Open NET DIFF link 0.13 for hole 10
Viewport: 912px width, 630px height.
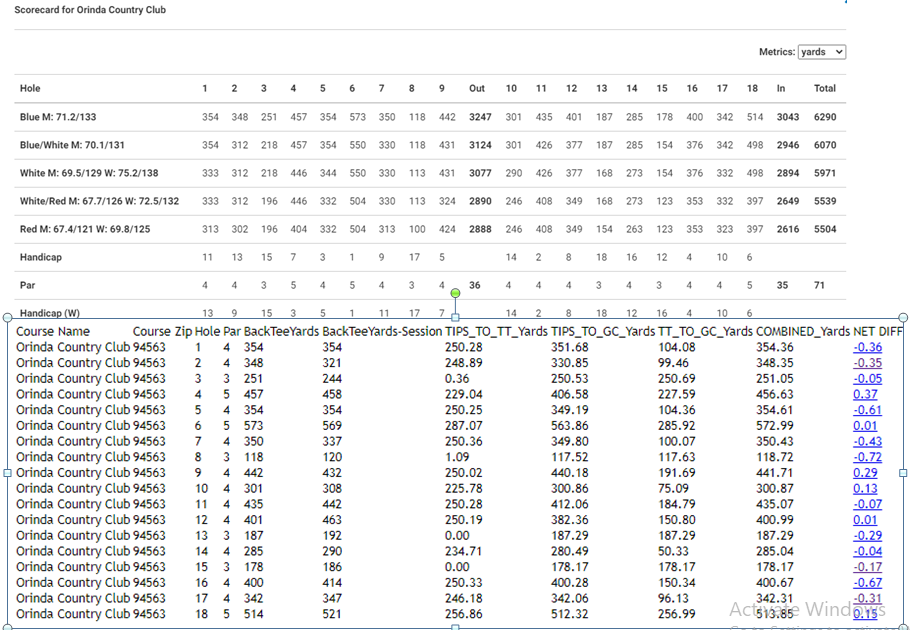pos(865,489)
